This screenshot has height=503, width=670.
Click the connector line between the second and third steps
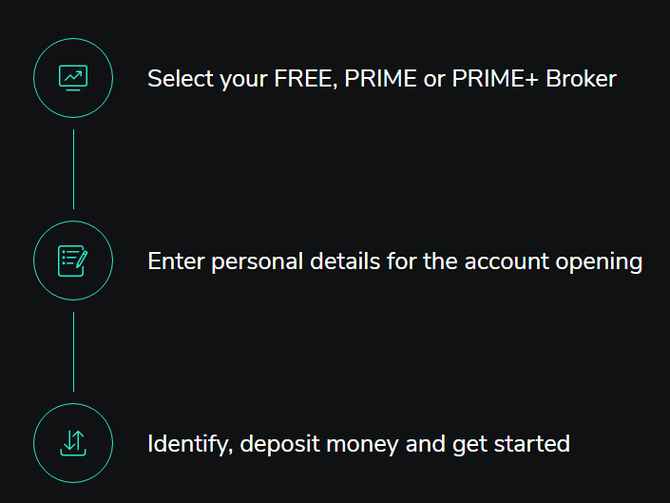(x=73, y=351)
